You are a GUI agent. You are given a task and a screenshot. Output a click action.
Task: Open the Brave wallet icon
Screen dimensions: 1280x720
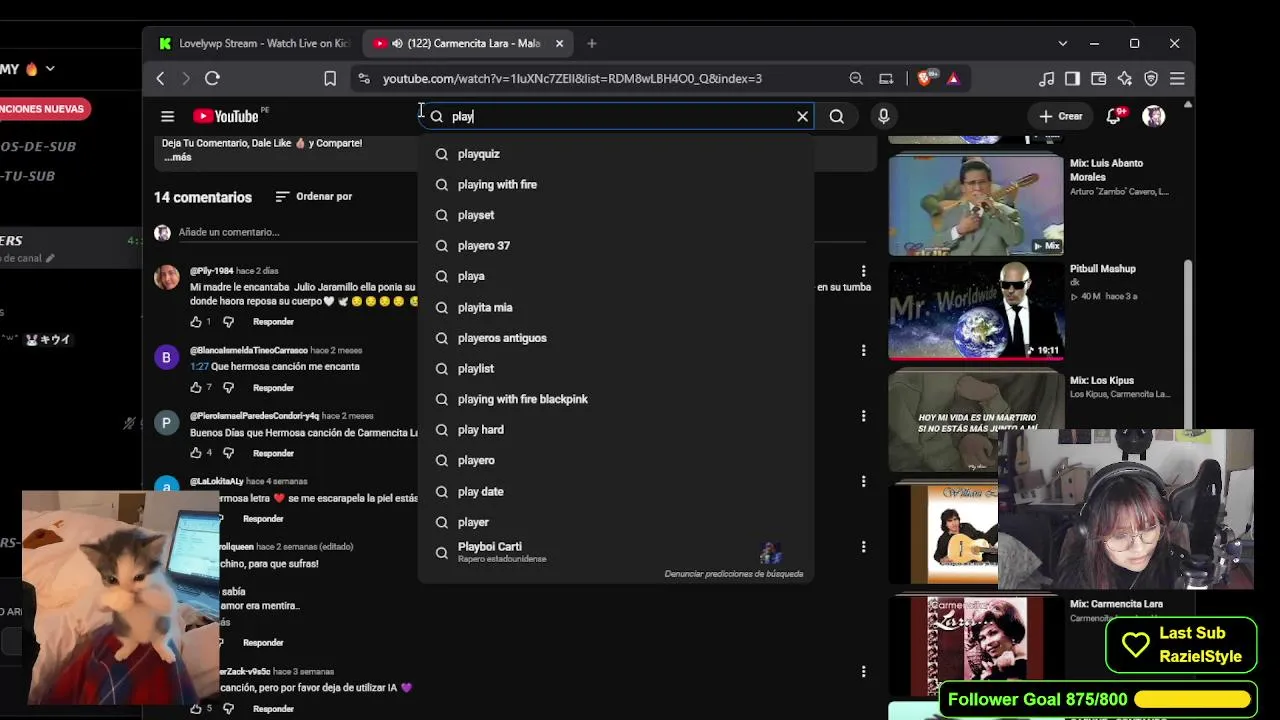click(1098, 78)
